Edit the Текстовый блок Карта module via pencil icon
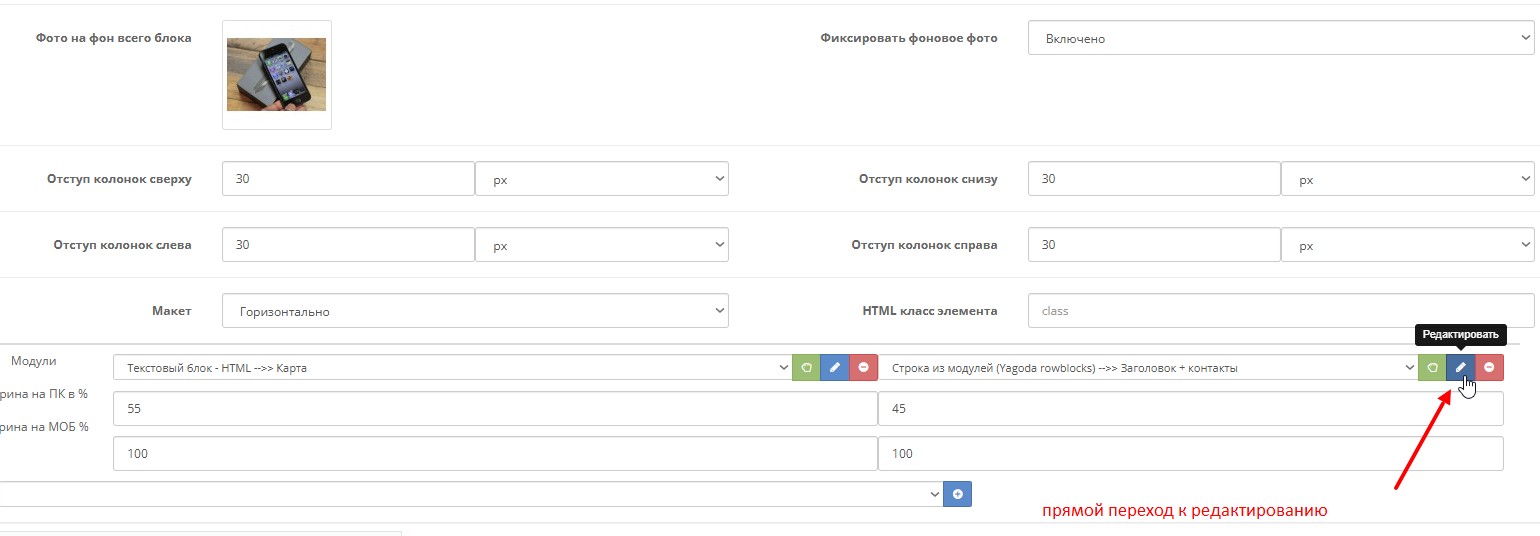 coord(835,368)
